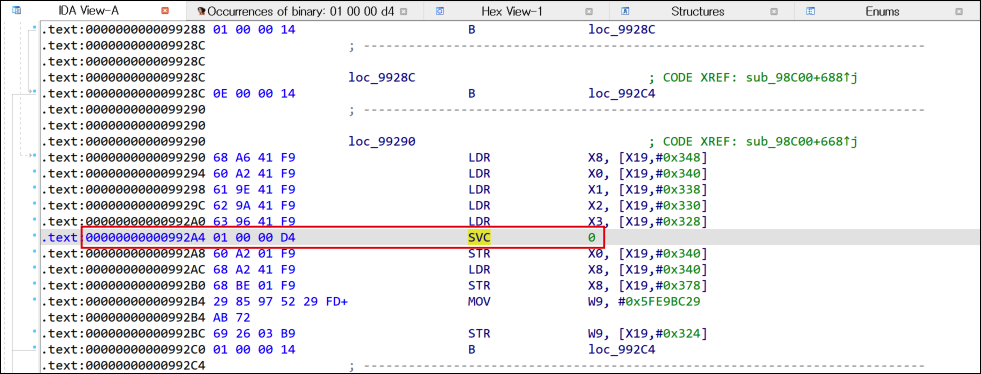Click hex bytes 61 9E 41 F9
981x374 pixels.
tap(254, 189)
